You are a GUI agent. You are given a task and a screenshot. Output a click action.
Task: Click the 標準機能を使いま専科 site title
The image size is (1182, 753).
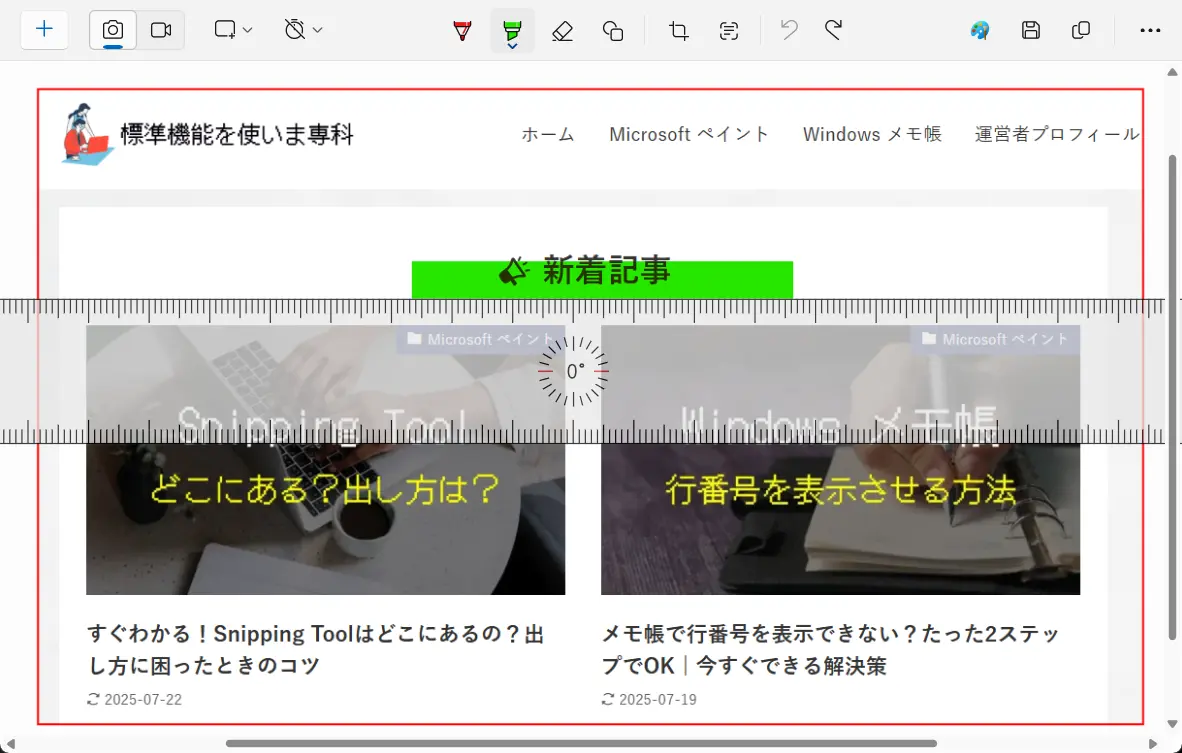237,134
